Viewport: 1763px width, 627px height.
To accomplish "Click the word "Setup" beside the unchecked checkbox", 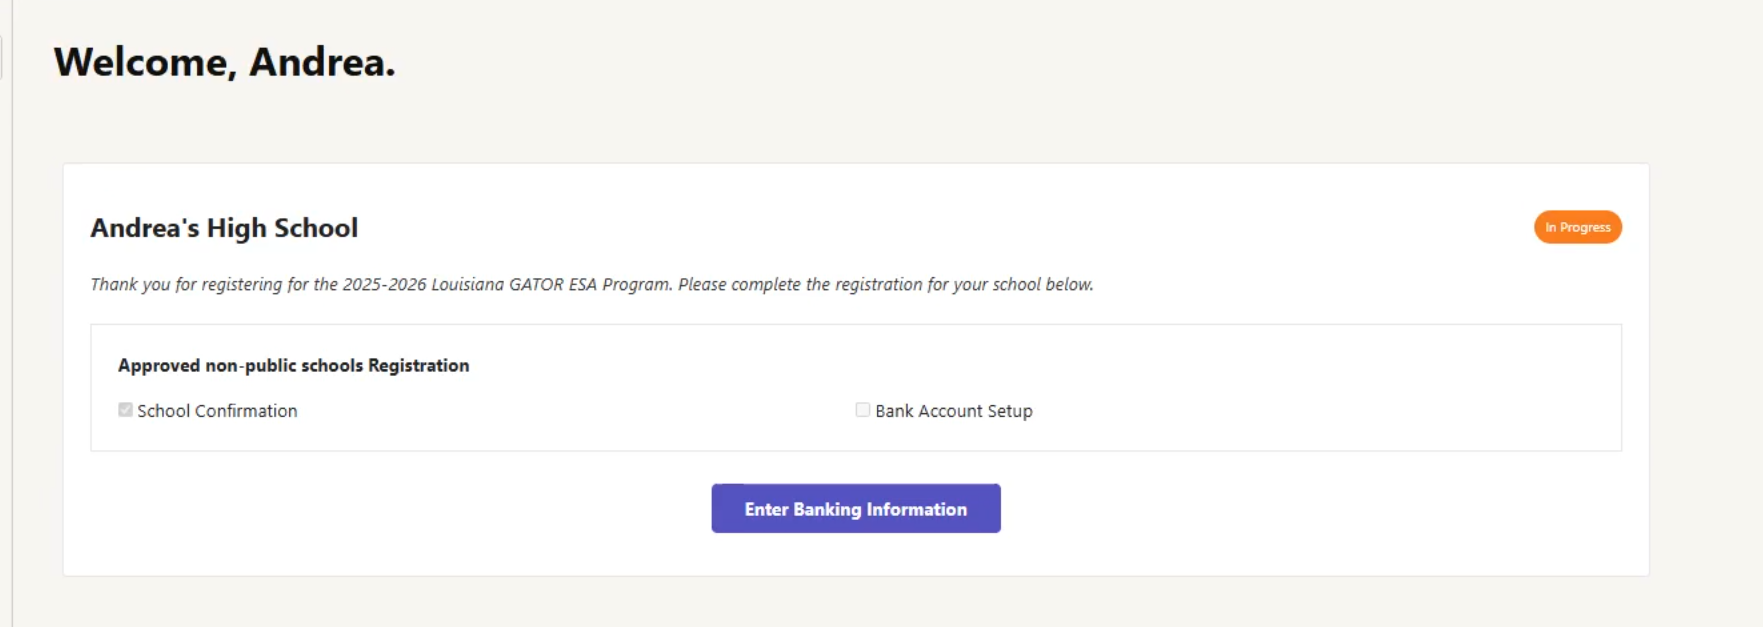I will coord(1010,411).
